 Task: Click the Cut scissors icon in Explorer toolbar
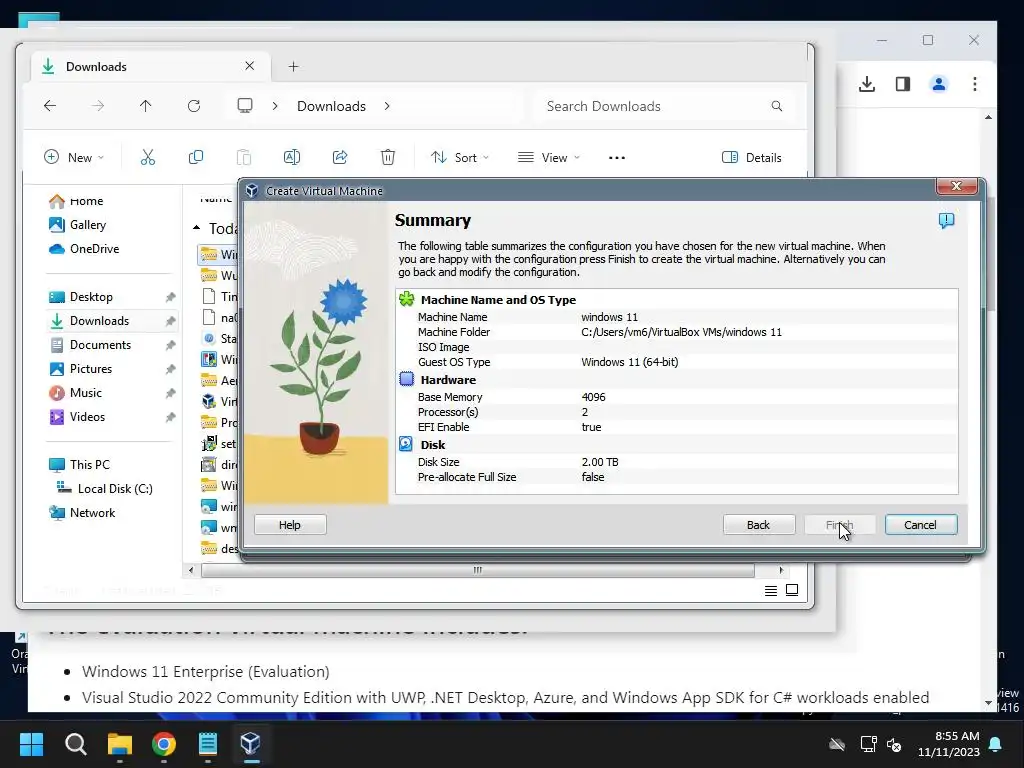tap(148, 157)
